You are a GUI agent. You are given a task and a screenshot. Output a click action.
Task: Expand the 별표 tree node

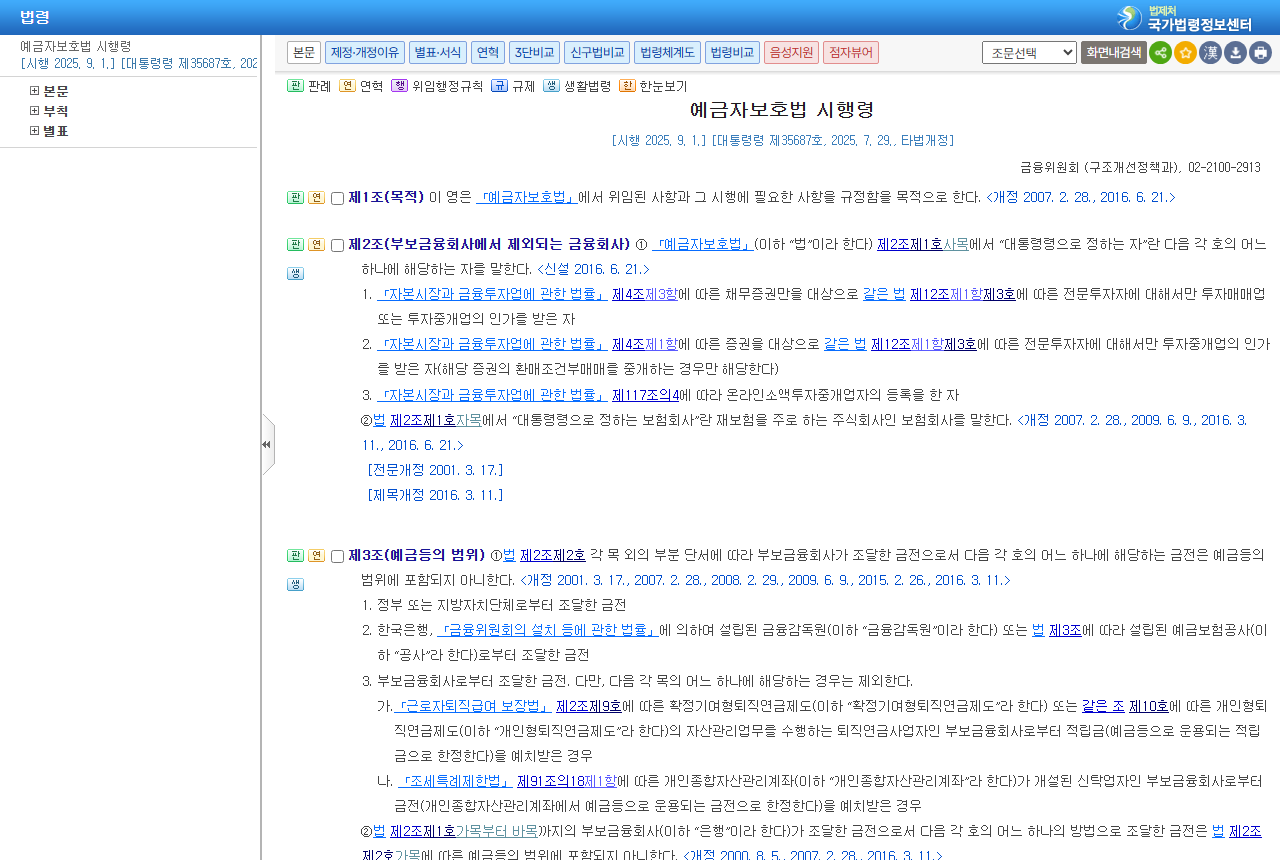(x=34, y=131)
